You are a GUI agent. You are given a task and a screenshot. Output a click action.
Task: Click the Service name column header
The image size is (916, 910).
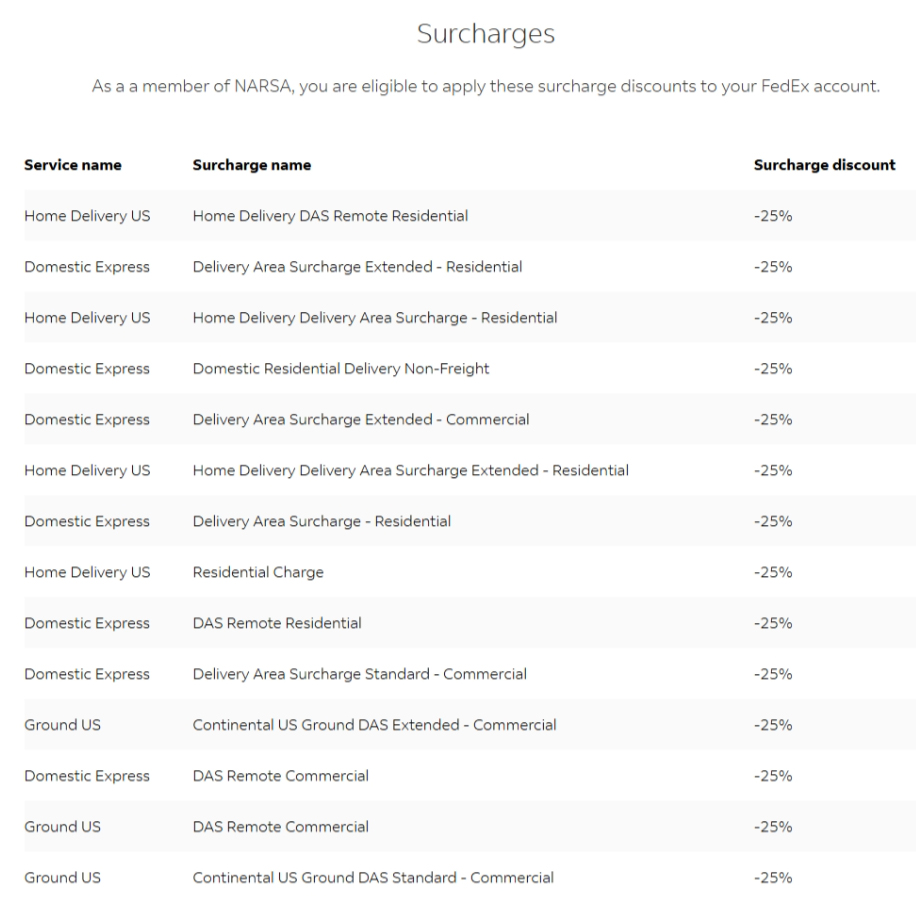[x=73, y=165]
